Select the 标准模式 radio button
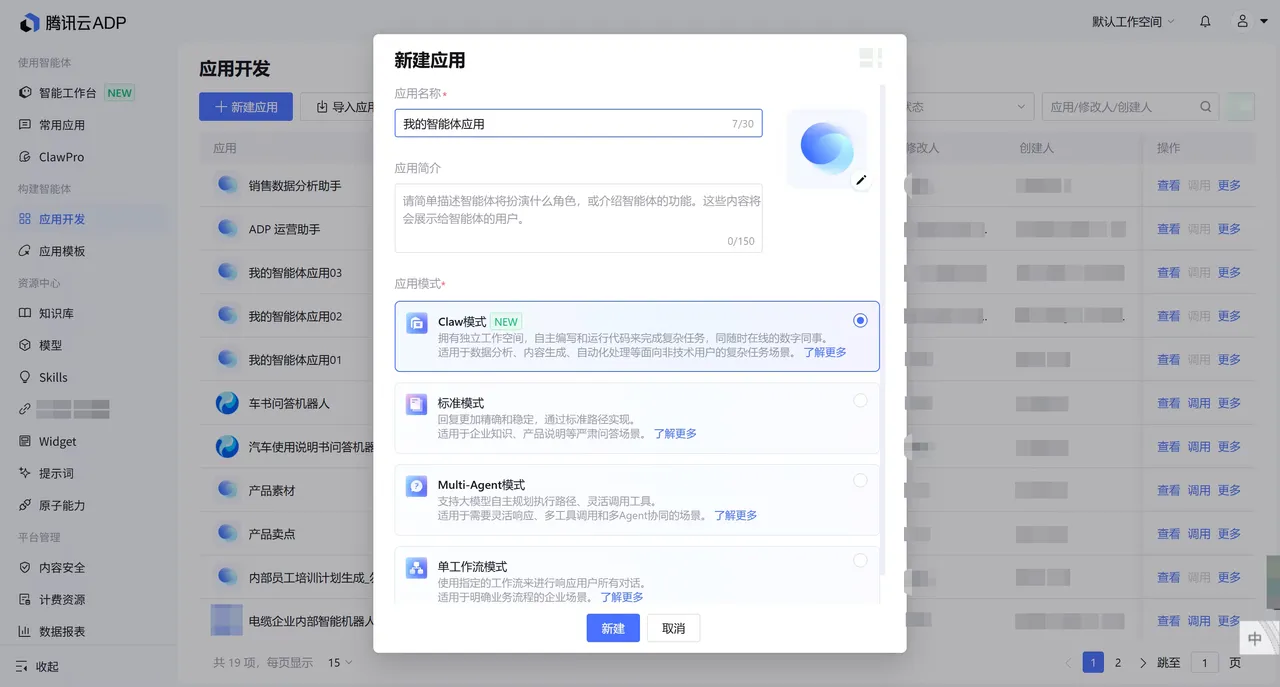This screenshot has height=687, width=1280. (x=860, y=400)
